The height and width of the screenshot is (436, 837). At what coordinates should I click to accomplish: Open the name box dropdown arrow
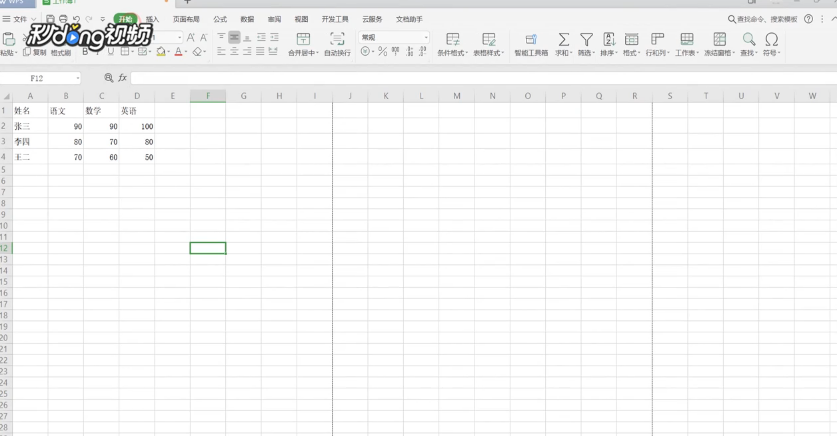78,78
